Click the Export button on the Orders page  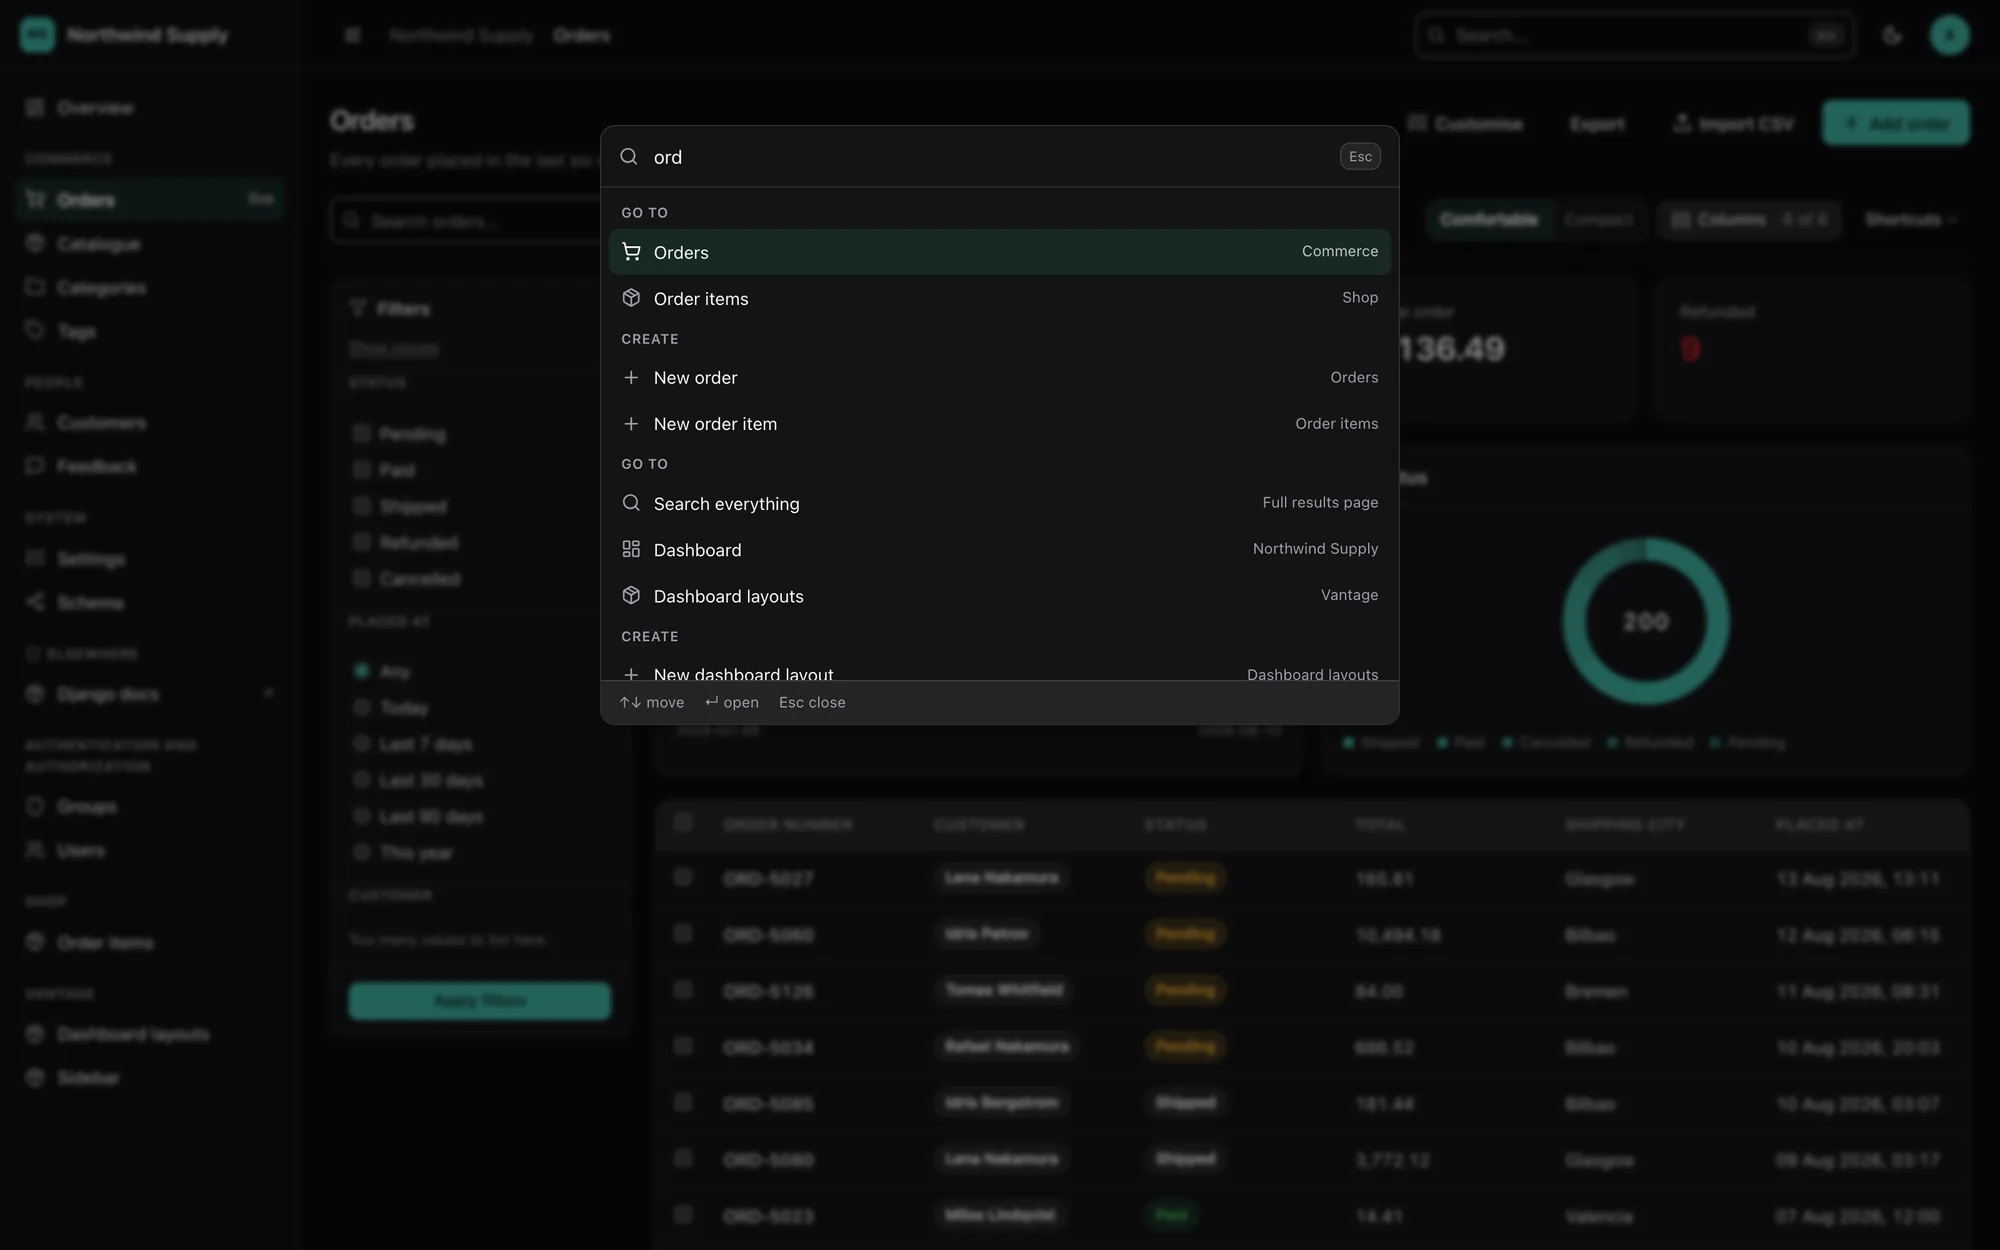(x=1597, y=124)
